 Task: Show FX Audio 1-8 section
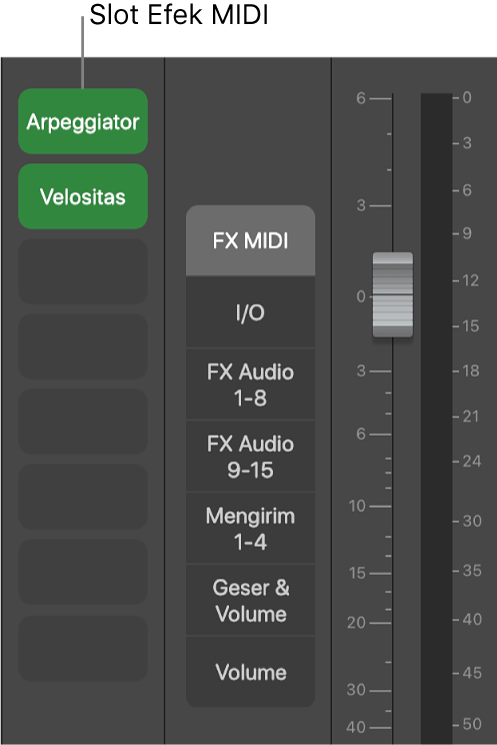pyautogui.click(x=250, y=384)
